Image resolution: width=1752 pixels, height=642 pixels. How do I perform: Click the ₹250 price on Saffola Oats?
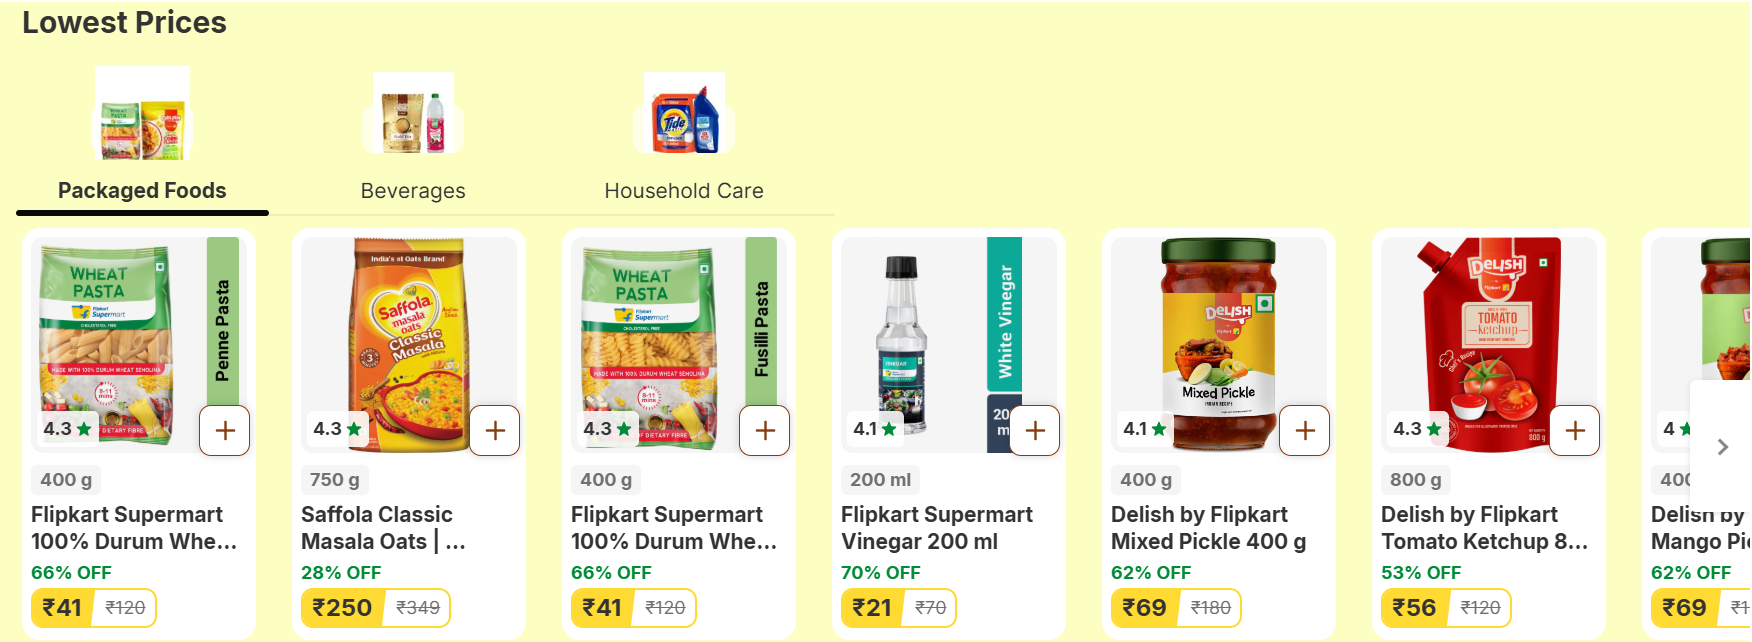coord(342,608)
